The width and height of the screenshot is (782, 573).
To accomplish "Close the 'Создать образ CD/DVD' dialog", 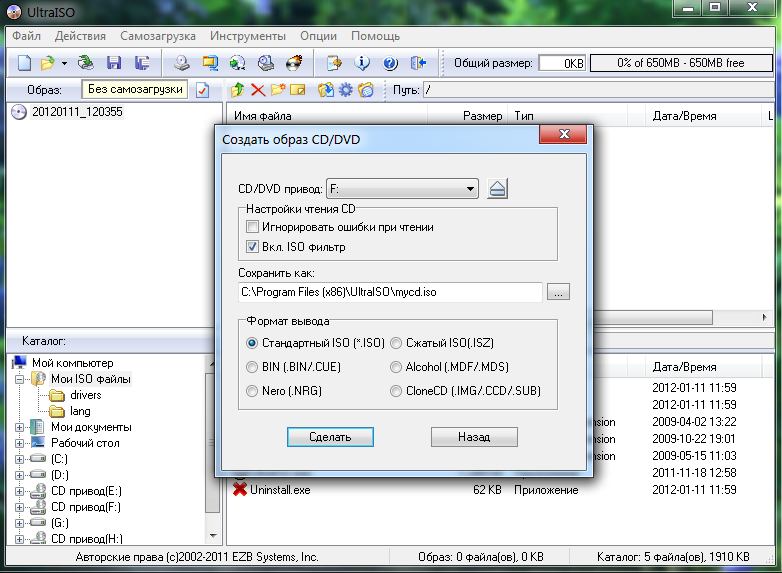I will 563,134.
